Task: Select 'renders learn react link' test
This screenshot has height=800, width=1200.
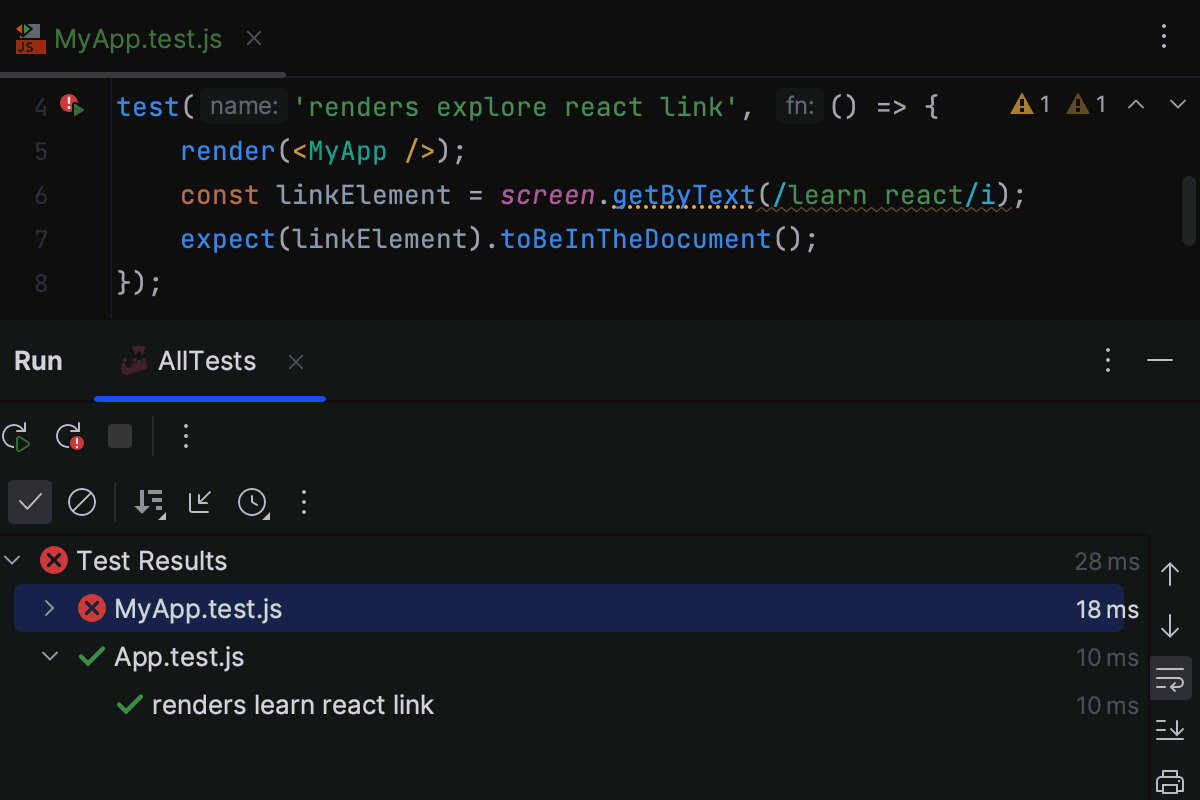Action: (x=292, y=705)
